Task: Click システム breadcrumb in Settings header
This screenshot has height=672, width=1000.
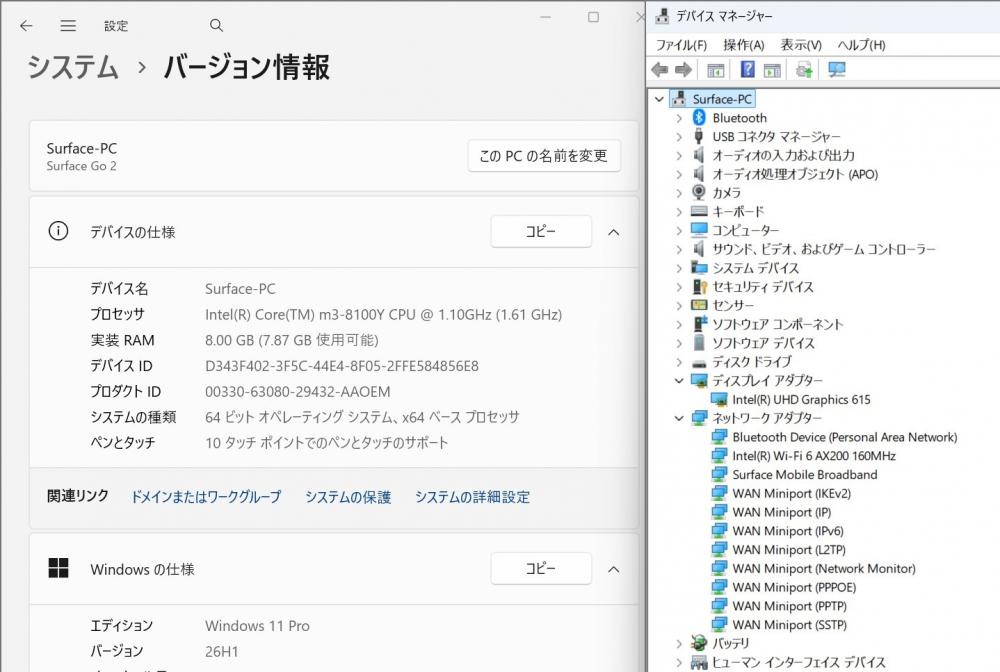Action: click(73, 67)
